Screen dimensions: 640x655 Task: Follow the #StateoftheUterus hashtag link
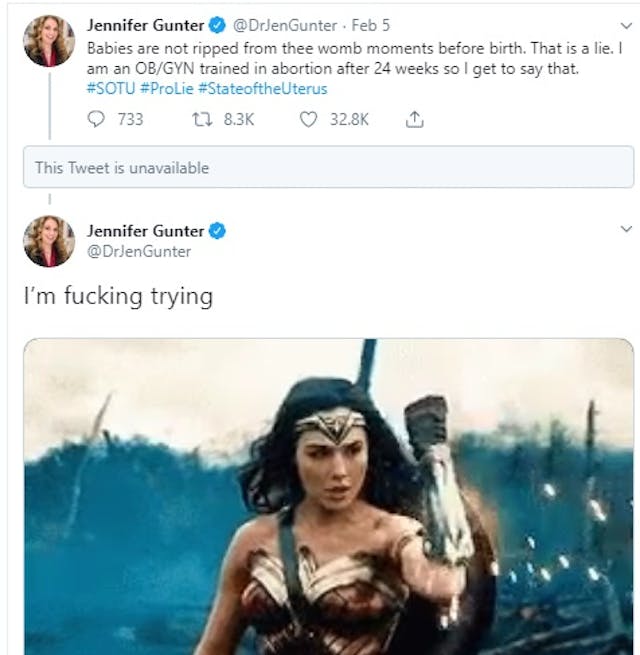(262, 88)
